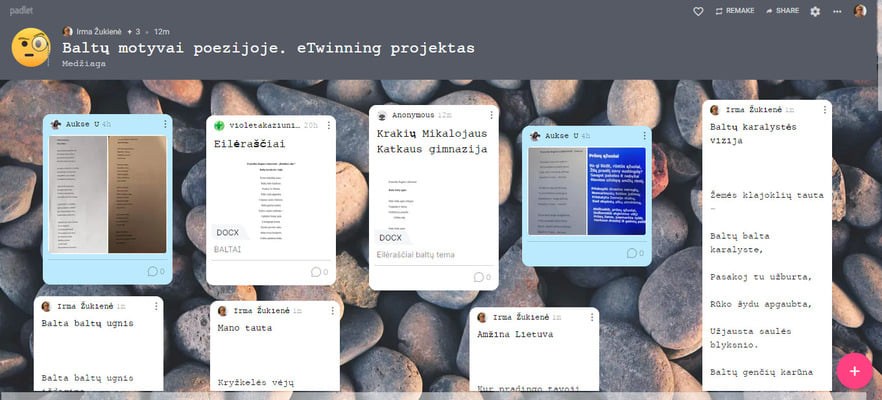Click the Baltų karalystės vizija title

(x=753, y=134)
